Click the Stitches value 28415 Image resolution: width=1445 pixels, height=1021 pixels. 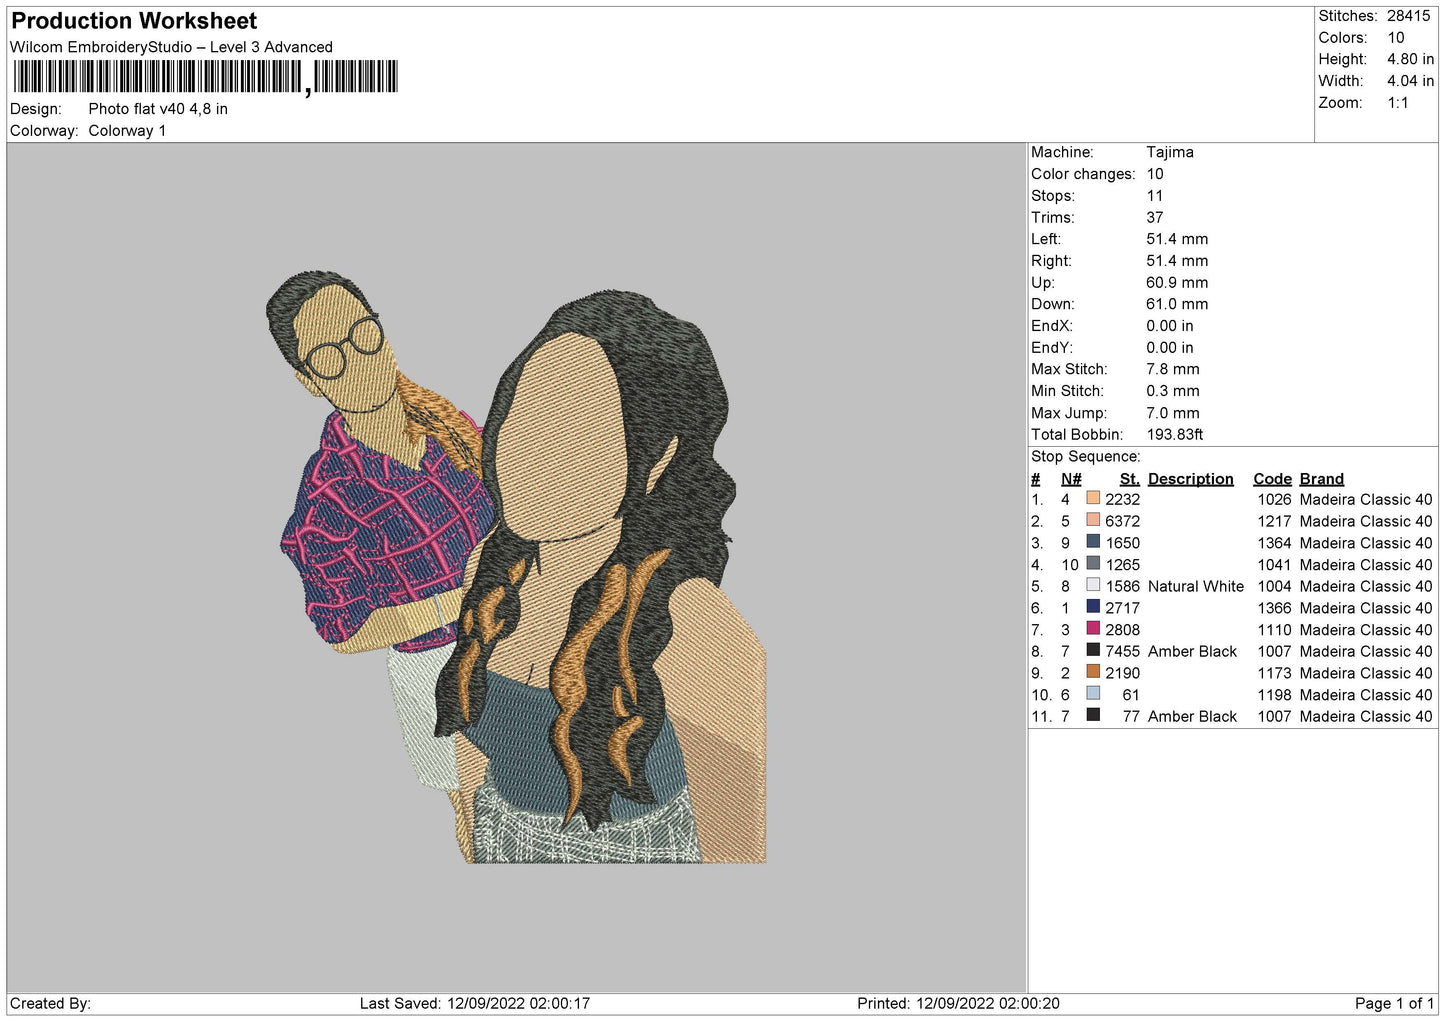(x=1408, y=16)
